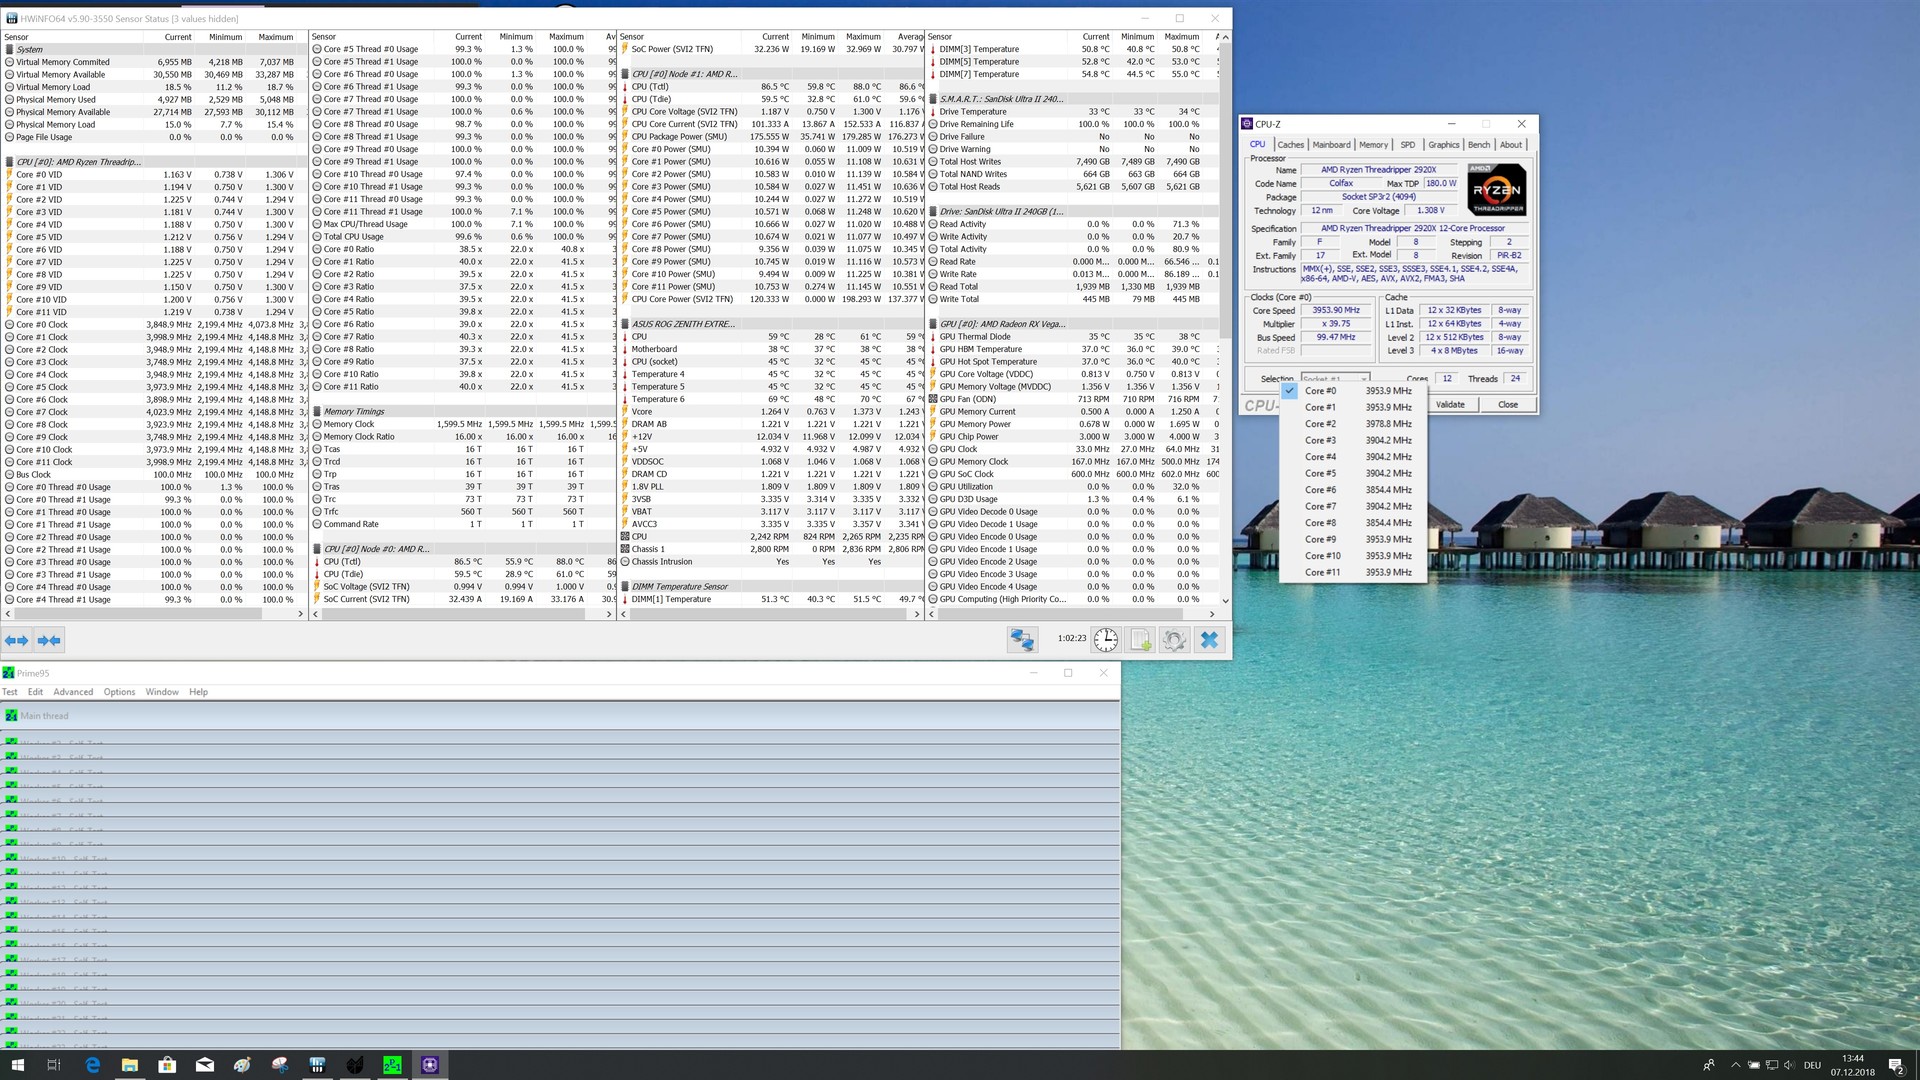
Task: Switch to HWiNFO taskbar icon
Action: click(x=317, y=1065)
